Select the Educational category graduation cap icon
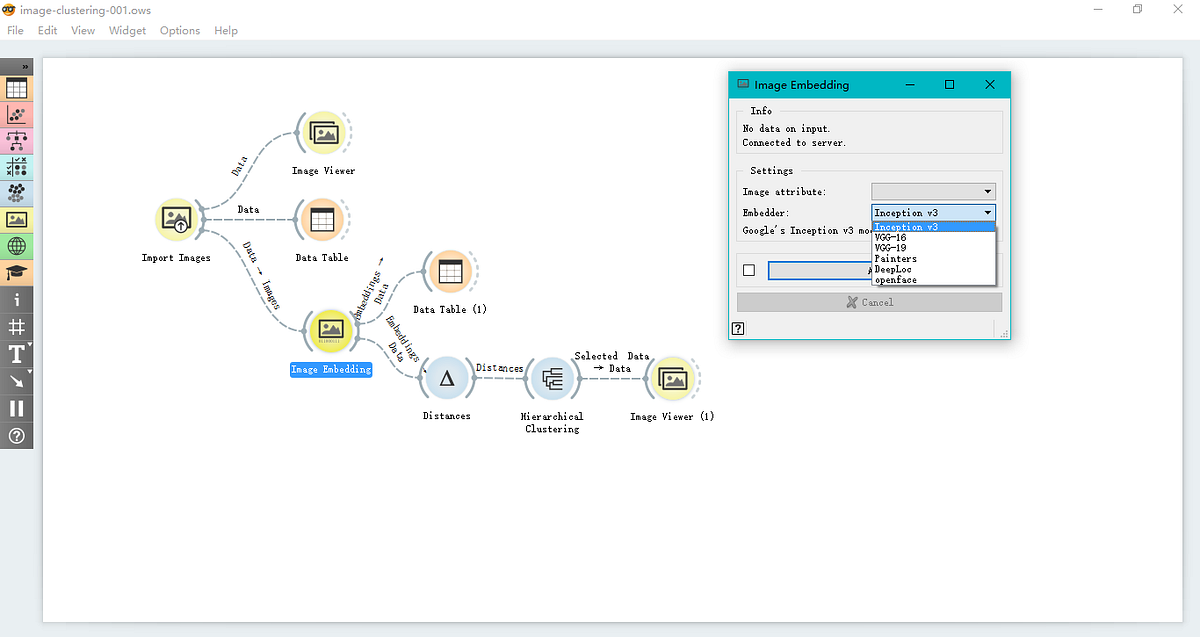The width and height of the screenshot is (1200, 637). tap(17, 271)
